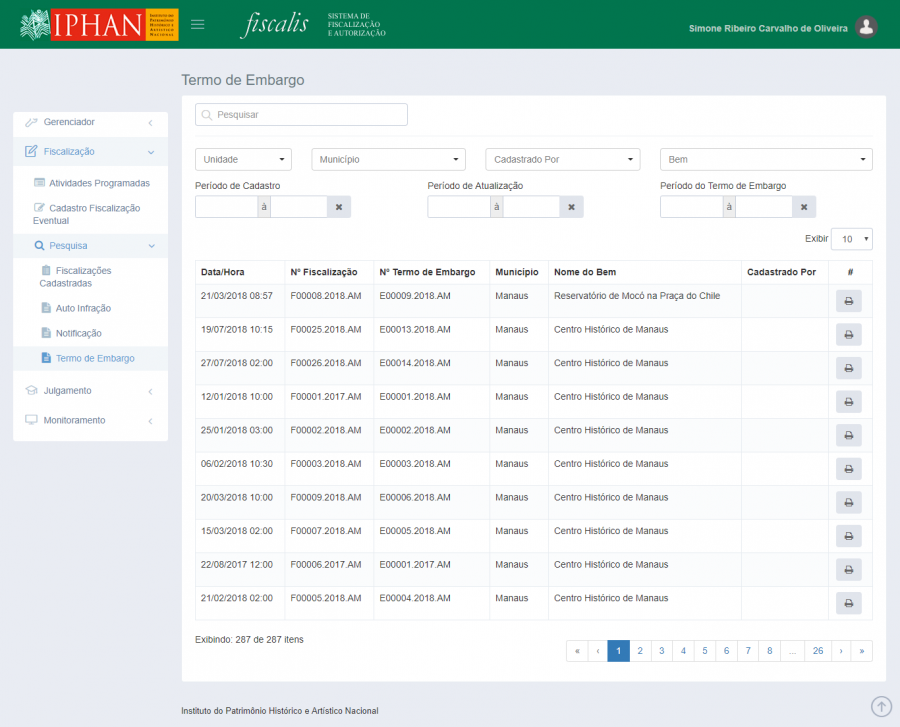Click printer icon for row F00001.2017.AM
This screenshot has height=727, width=900.
pos(848,402)
